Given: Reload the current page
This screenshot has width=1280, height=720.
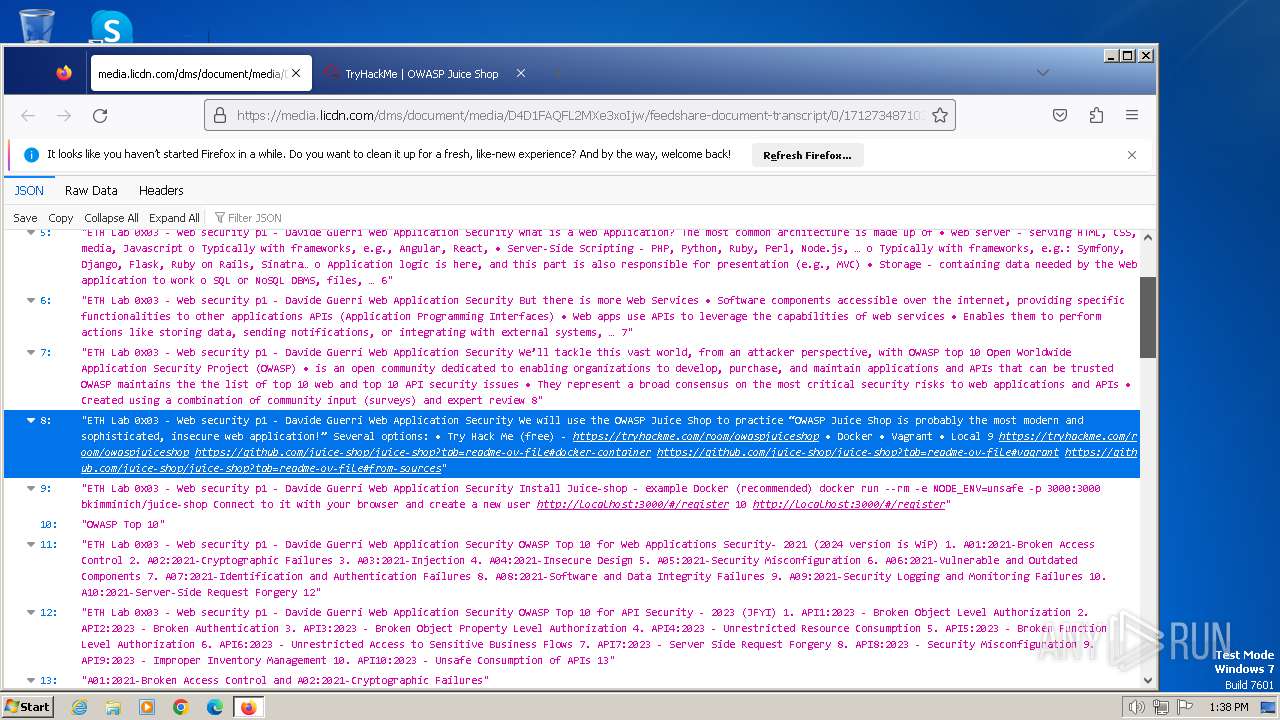Looking at the screenshot, I should coord(100,116).
